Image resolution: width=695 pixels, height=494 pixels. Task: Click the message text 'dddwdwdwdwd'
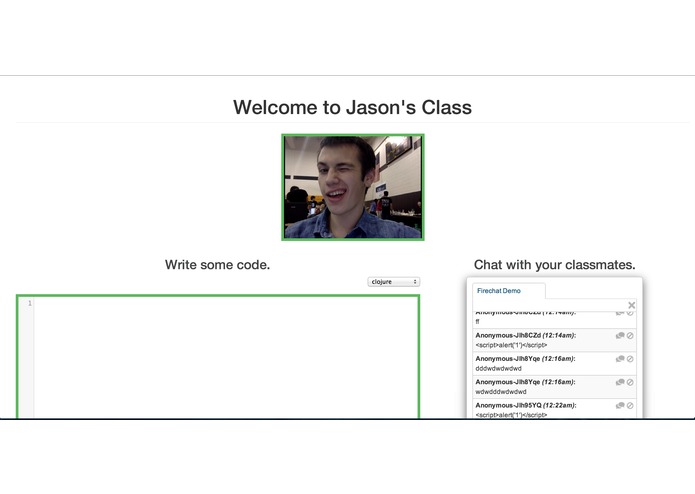pos(498,368)
